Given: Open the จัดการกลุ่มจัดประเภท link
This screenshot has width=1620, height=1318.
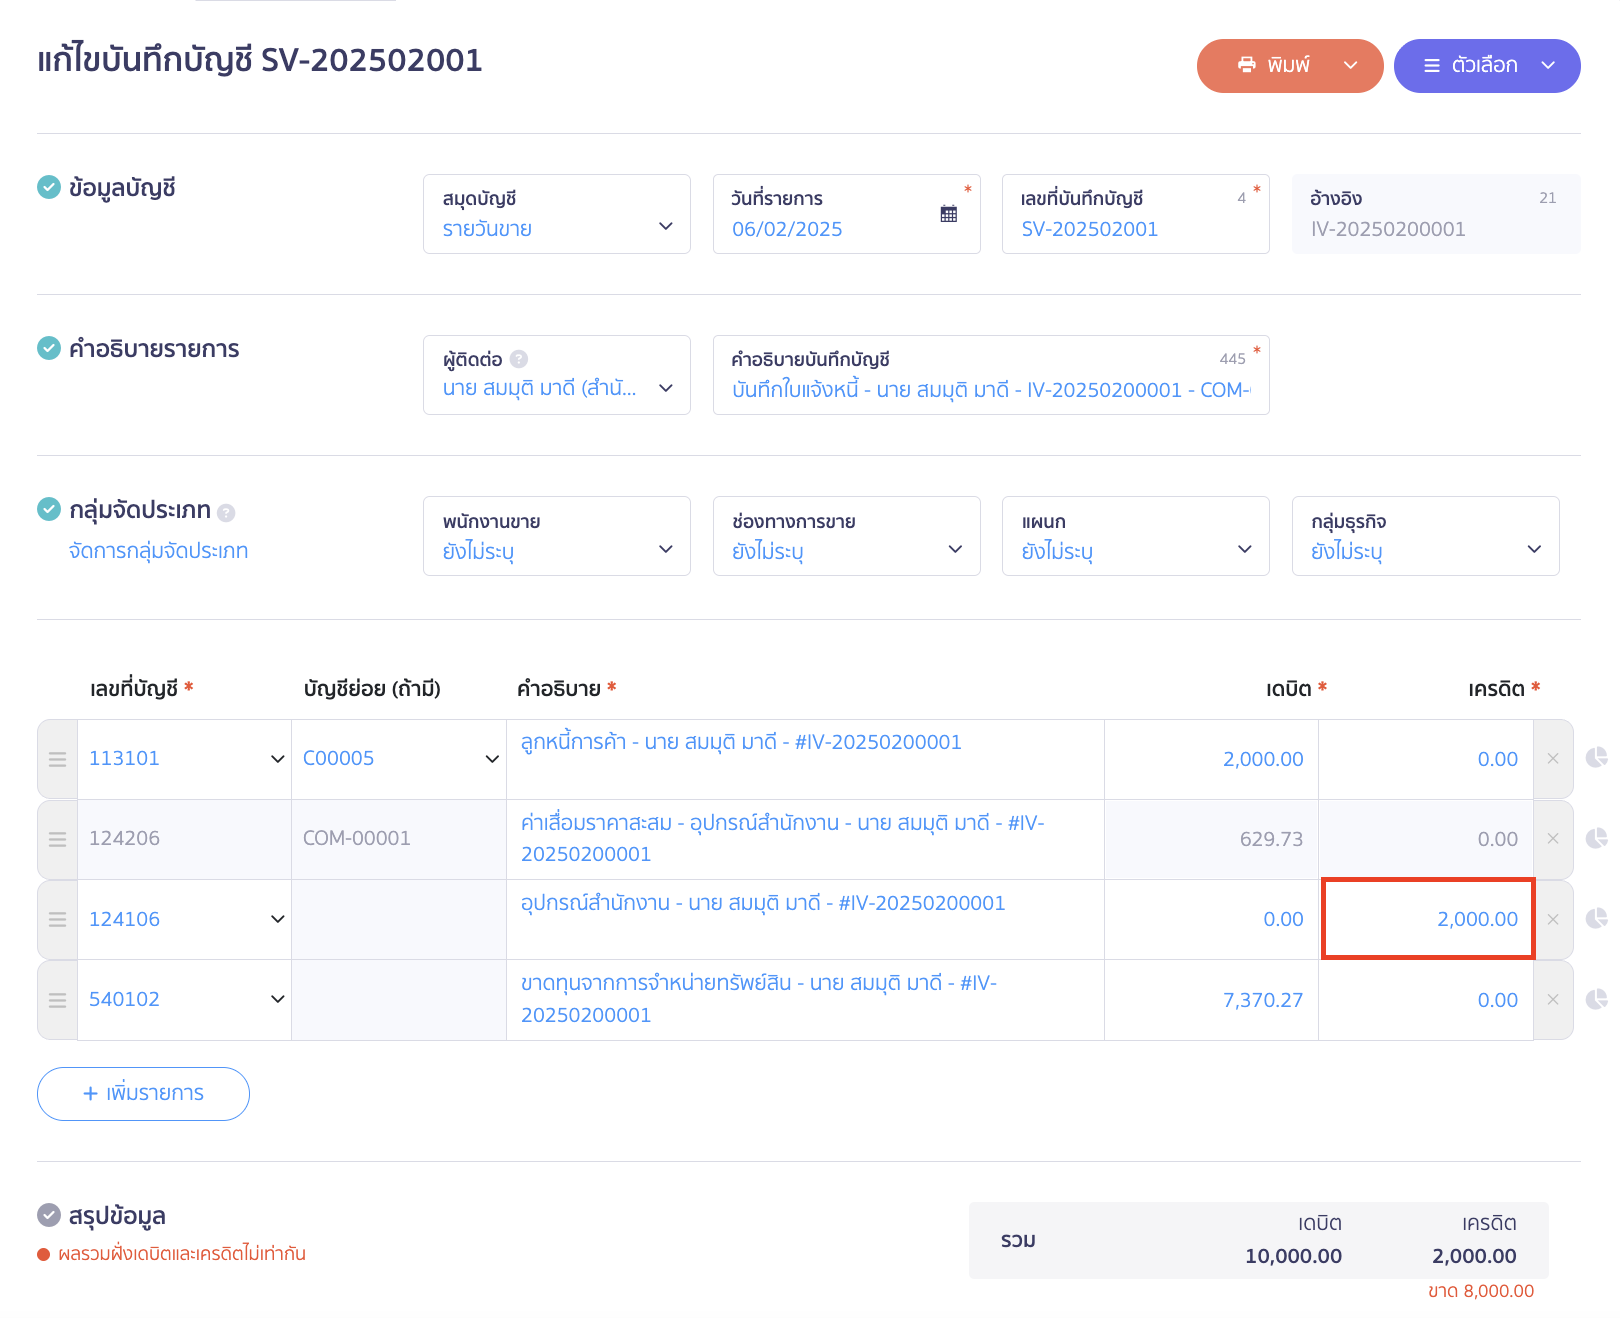Looking at the screenshot, I should [158, 551].
